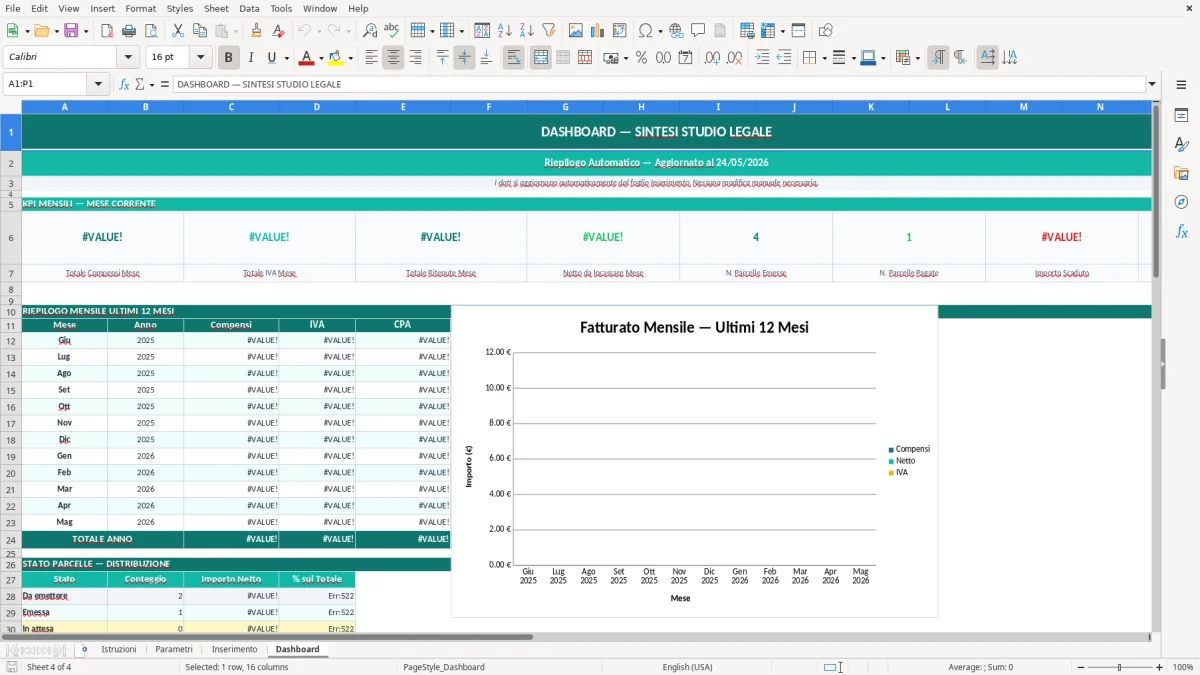Open Find & Replace

coord(370,31)
